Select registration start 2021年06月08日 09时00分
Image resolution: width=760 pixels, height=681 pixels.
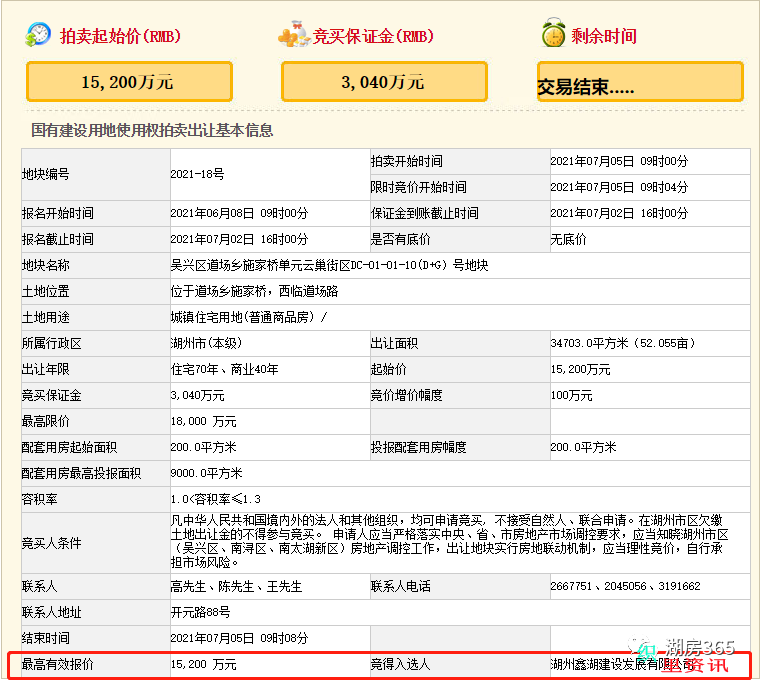[x=239, y=213]
